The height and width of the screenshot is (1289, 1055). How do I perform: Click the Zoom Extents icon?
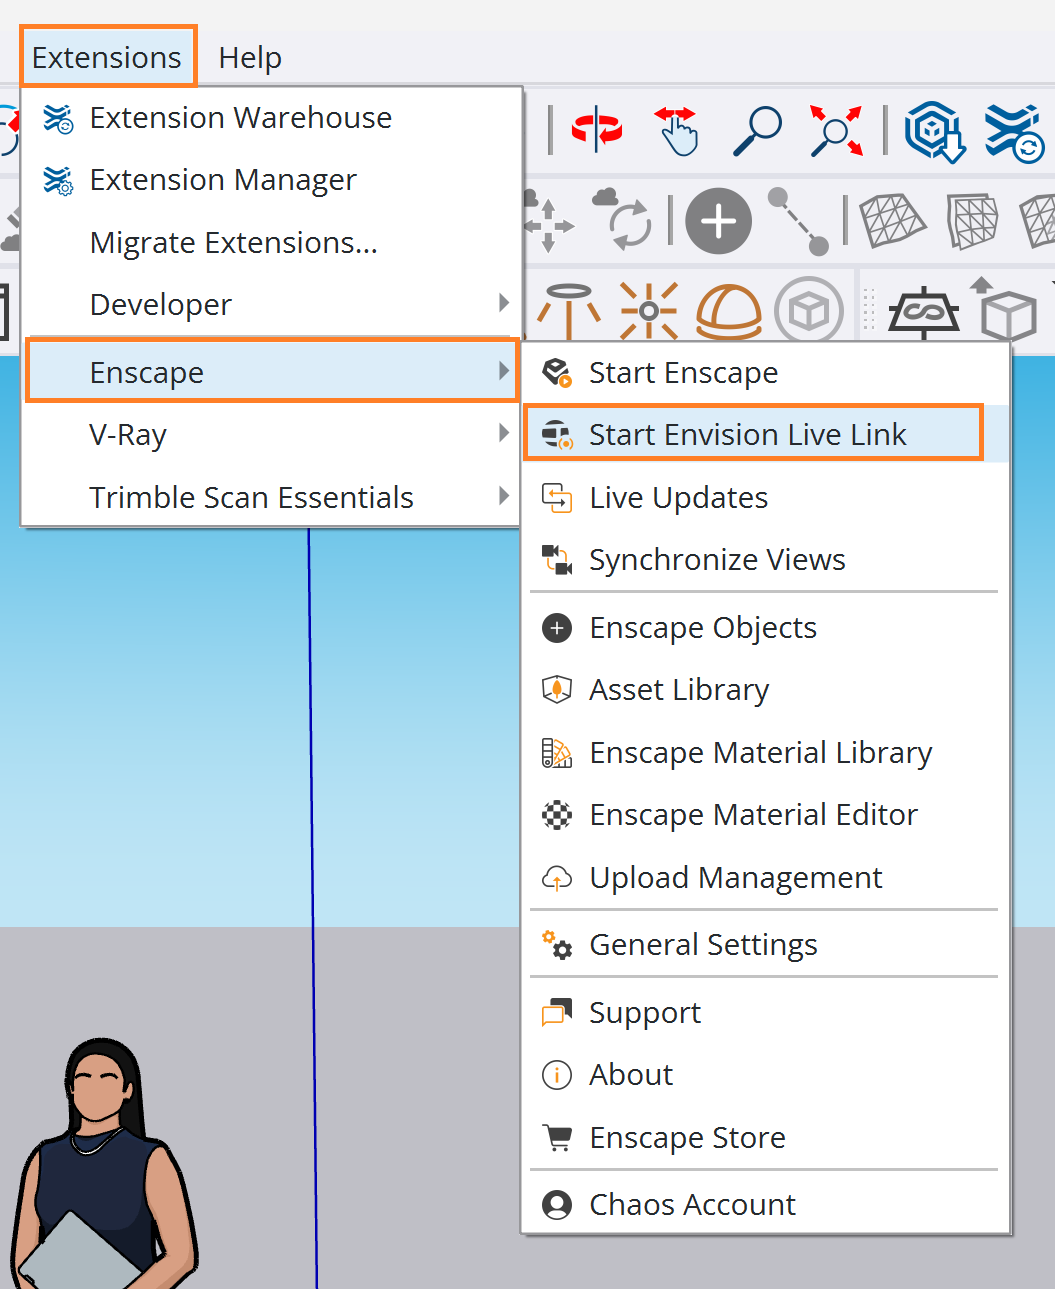(836, 130)
